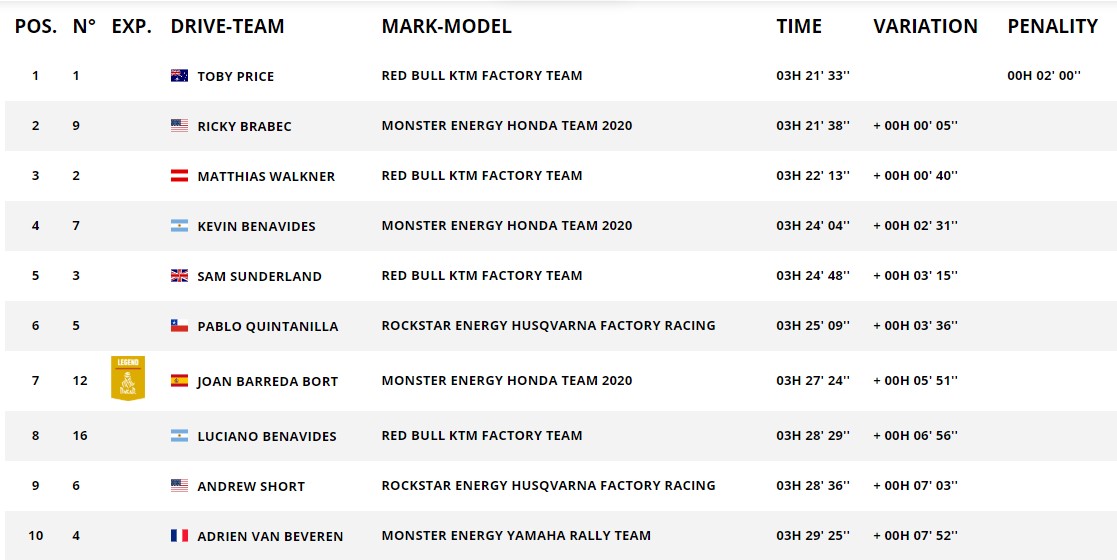Sort by the TIME column header

pyautogui.click(x=799, y=26)
